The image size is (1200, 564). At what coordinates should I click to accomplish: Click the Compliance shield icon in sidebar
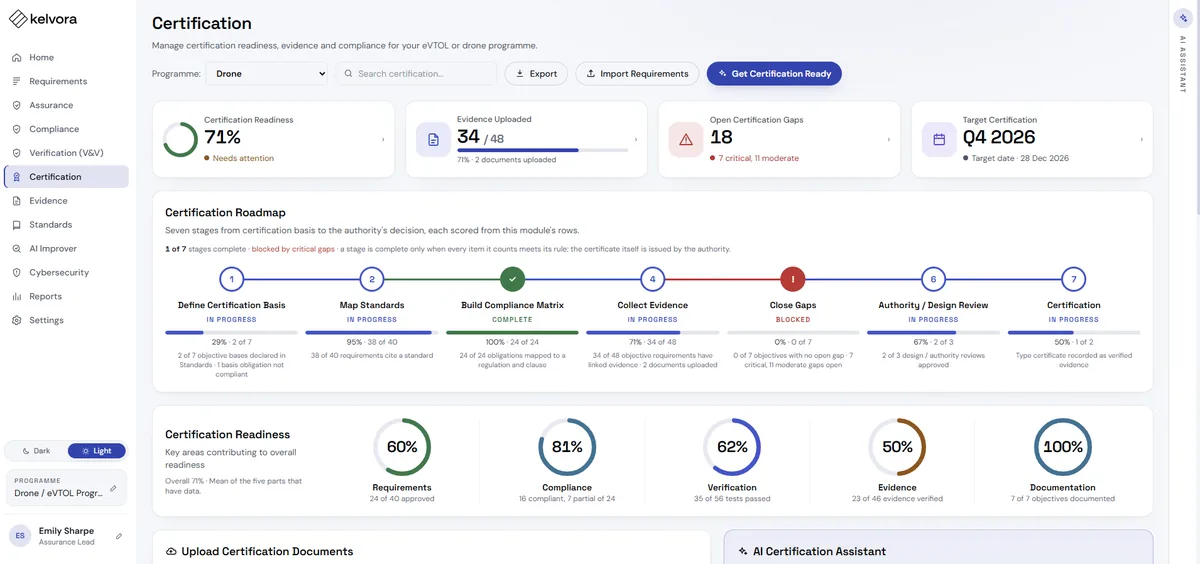click(17, 129)
